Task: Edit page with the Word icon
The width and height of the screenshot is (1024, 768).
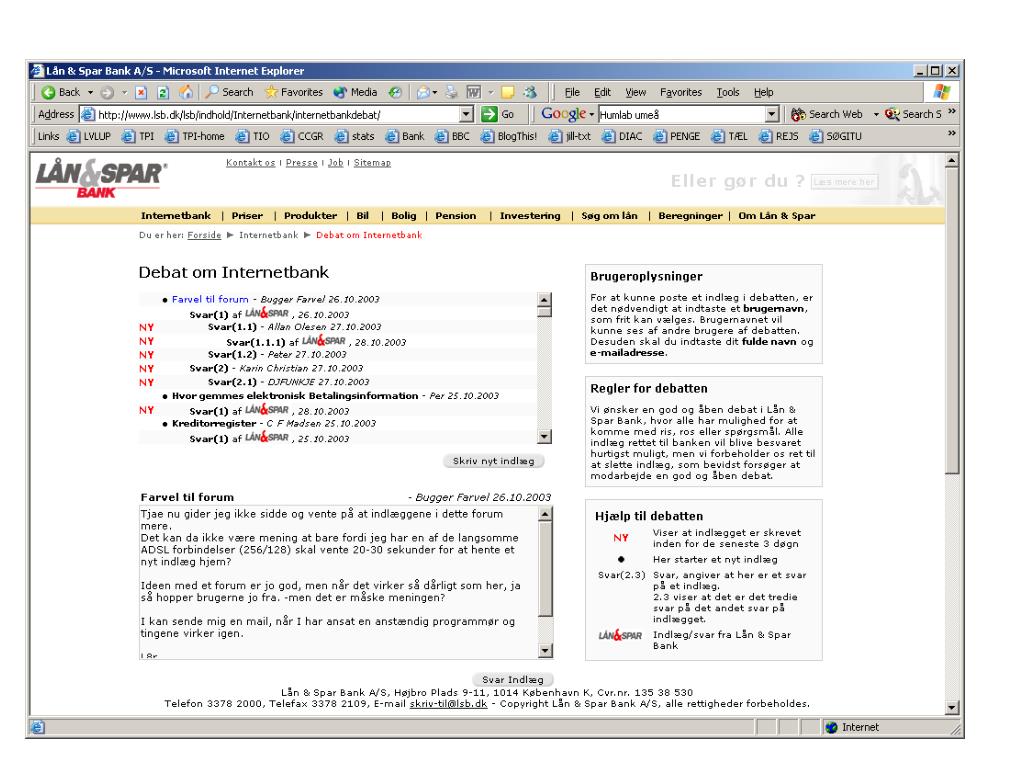Action: 473,93
